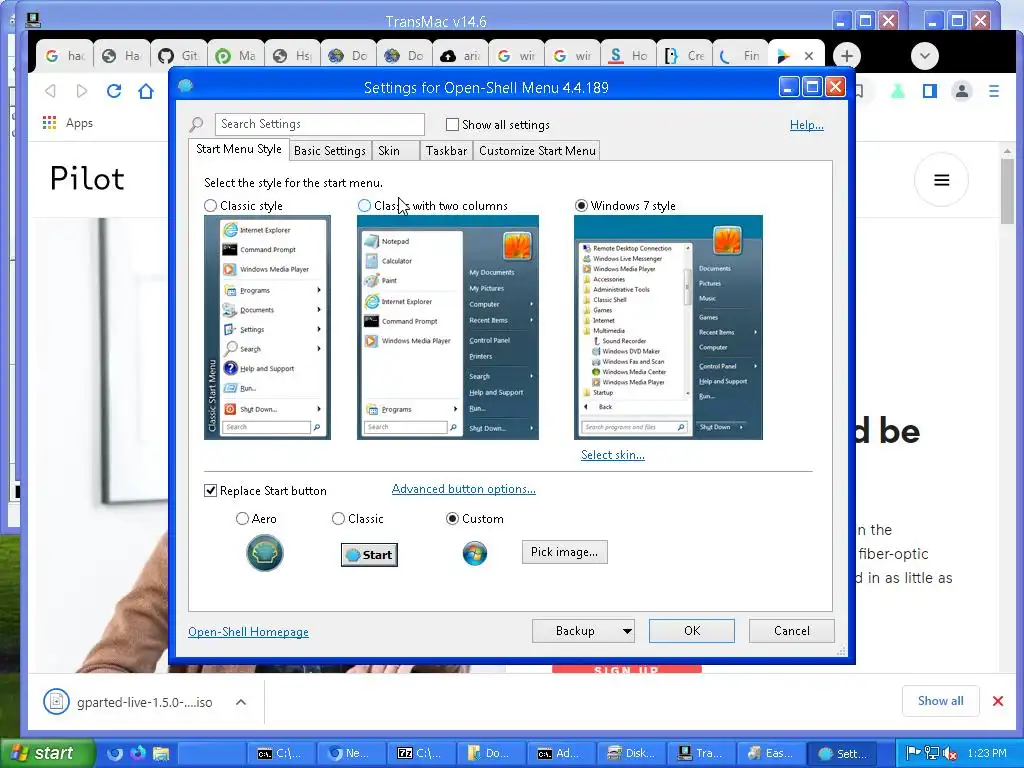Open the Taskbar tab
Viewport: 1024px width, 768px height.
[x=446, y=151]
